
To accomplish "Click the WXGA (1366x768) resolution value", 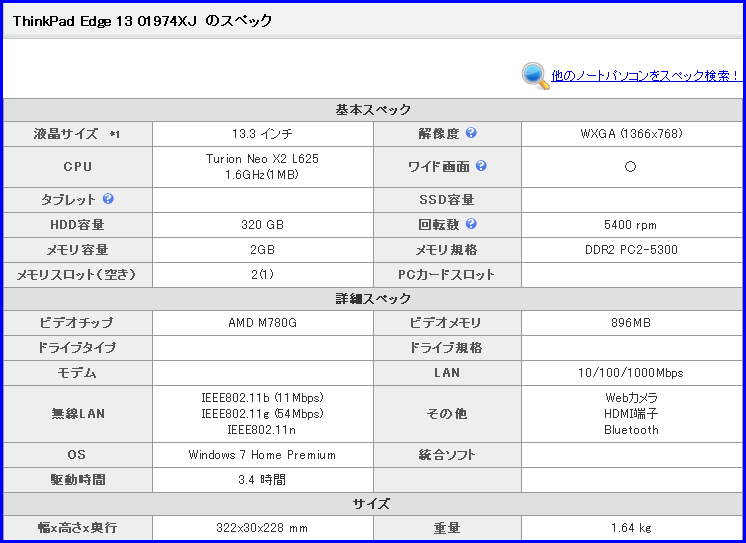I will coord(632,134).
